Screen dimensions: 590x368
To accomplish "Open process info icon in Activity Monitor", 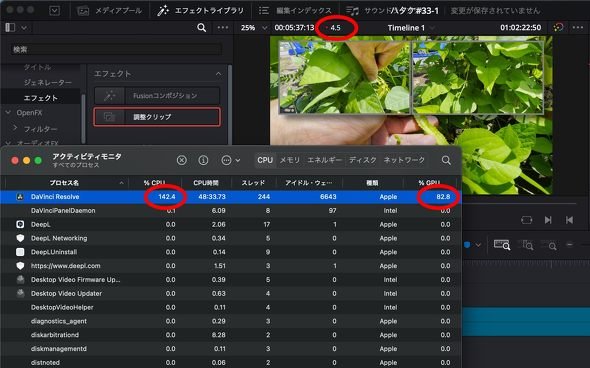I will pos(203,160).
